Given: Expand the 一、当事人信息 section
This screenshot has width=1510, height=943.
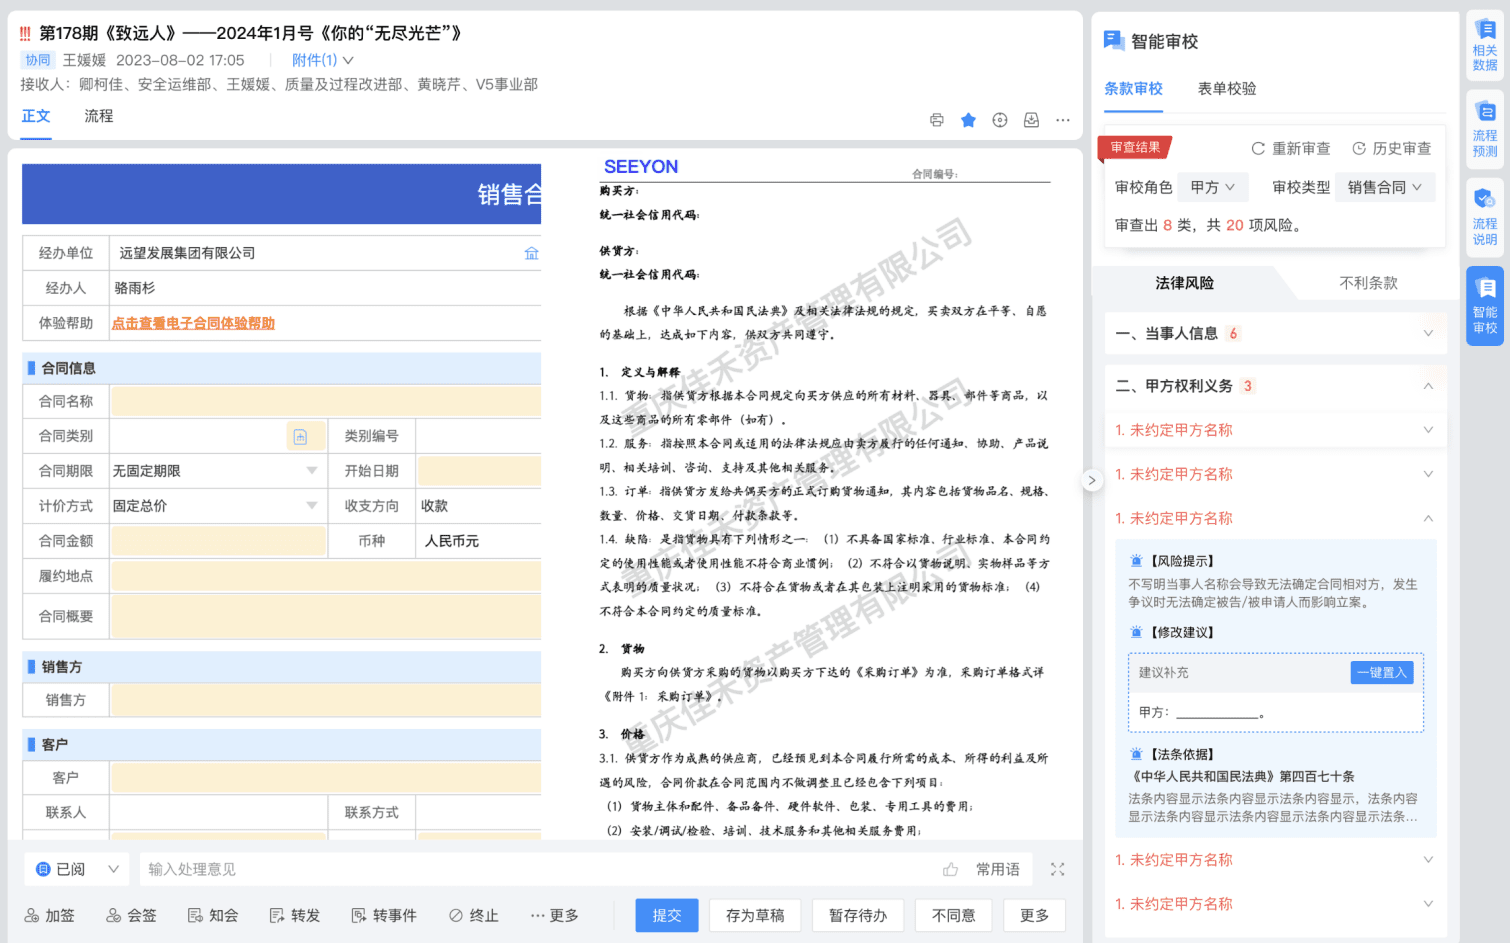Looking at the screenshot, I should [x=1275, y=333].
